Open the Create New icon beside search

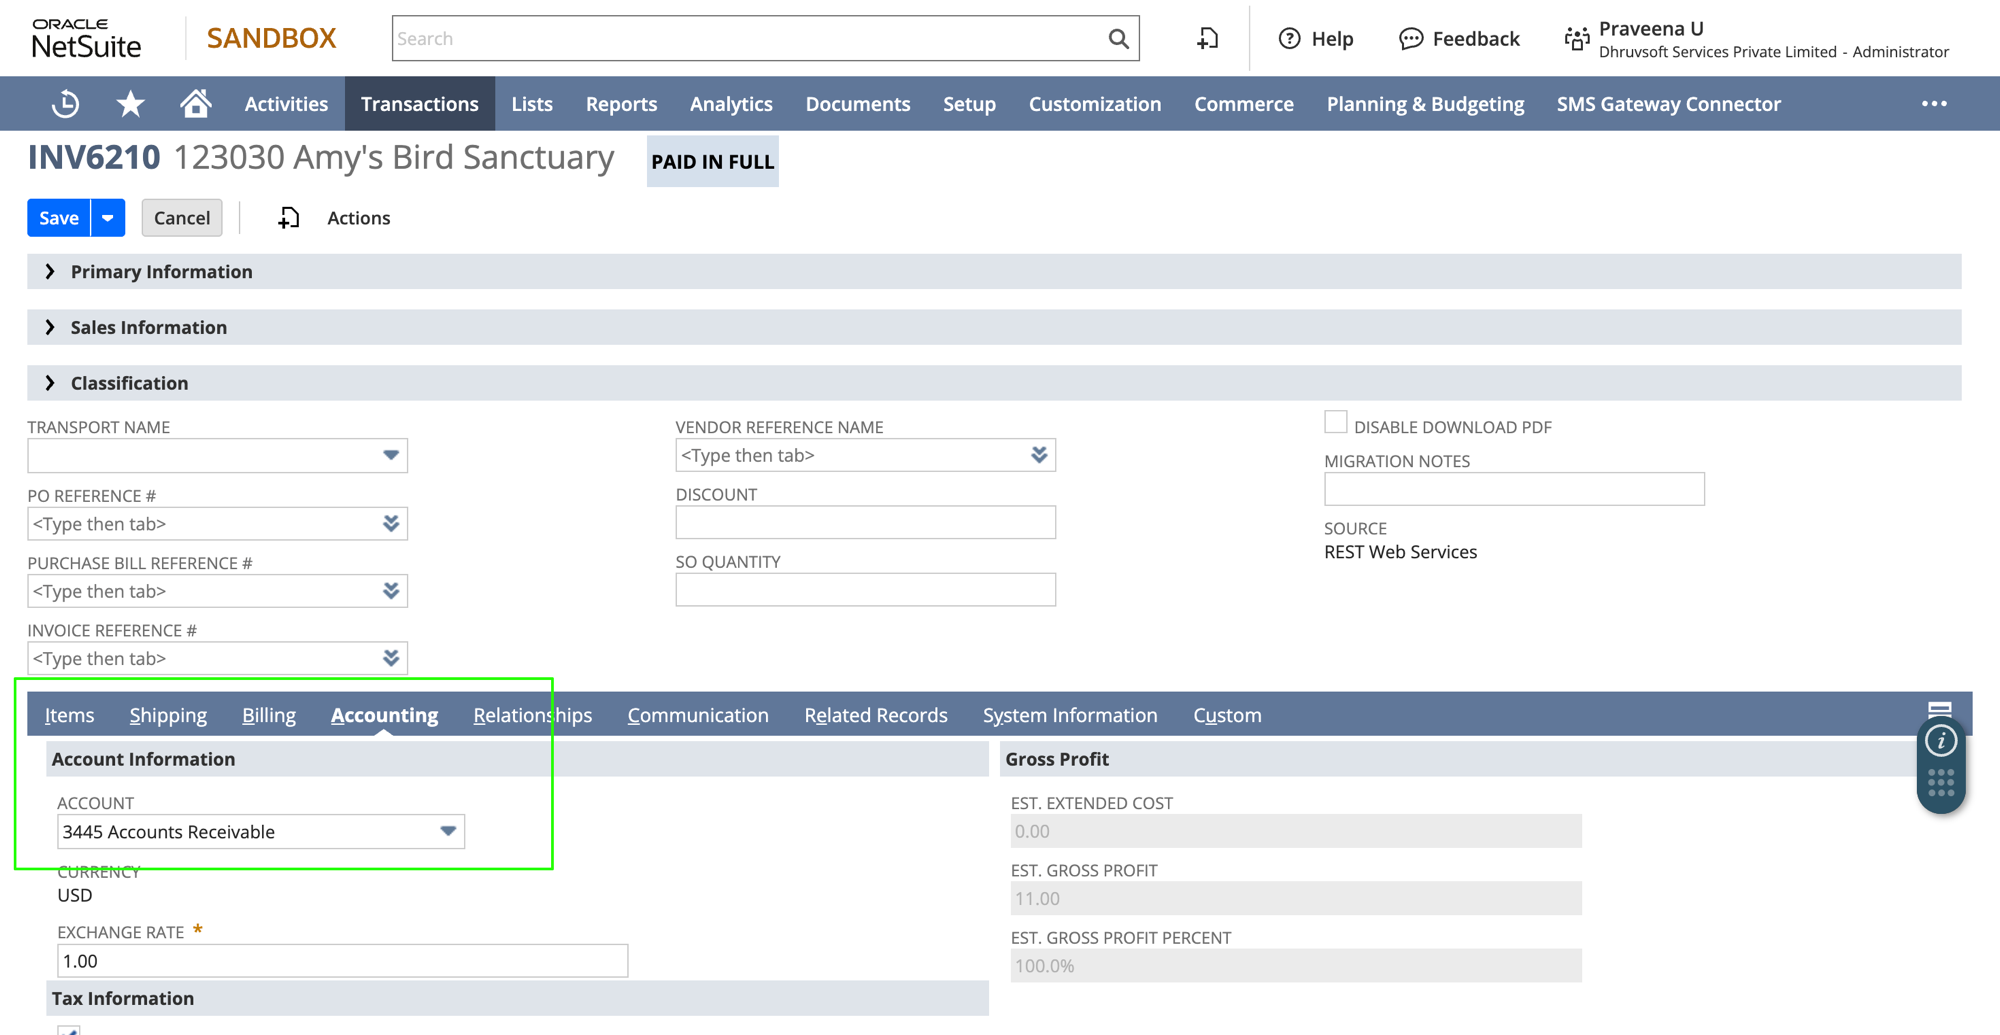coord(1207,38)
